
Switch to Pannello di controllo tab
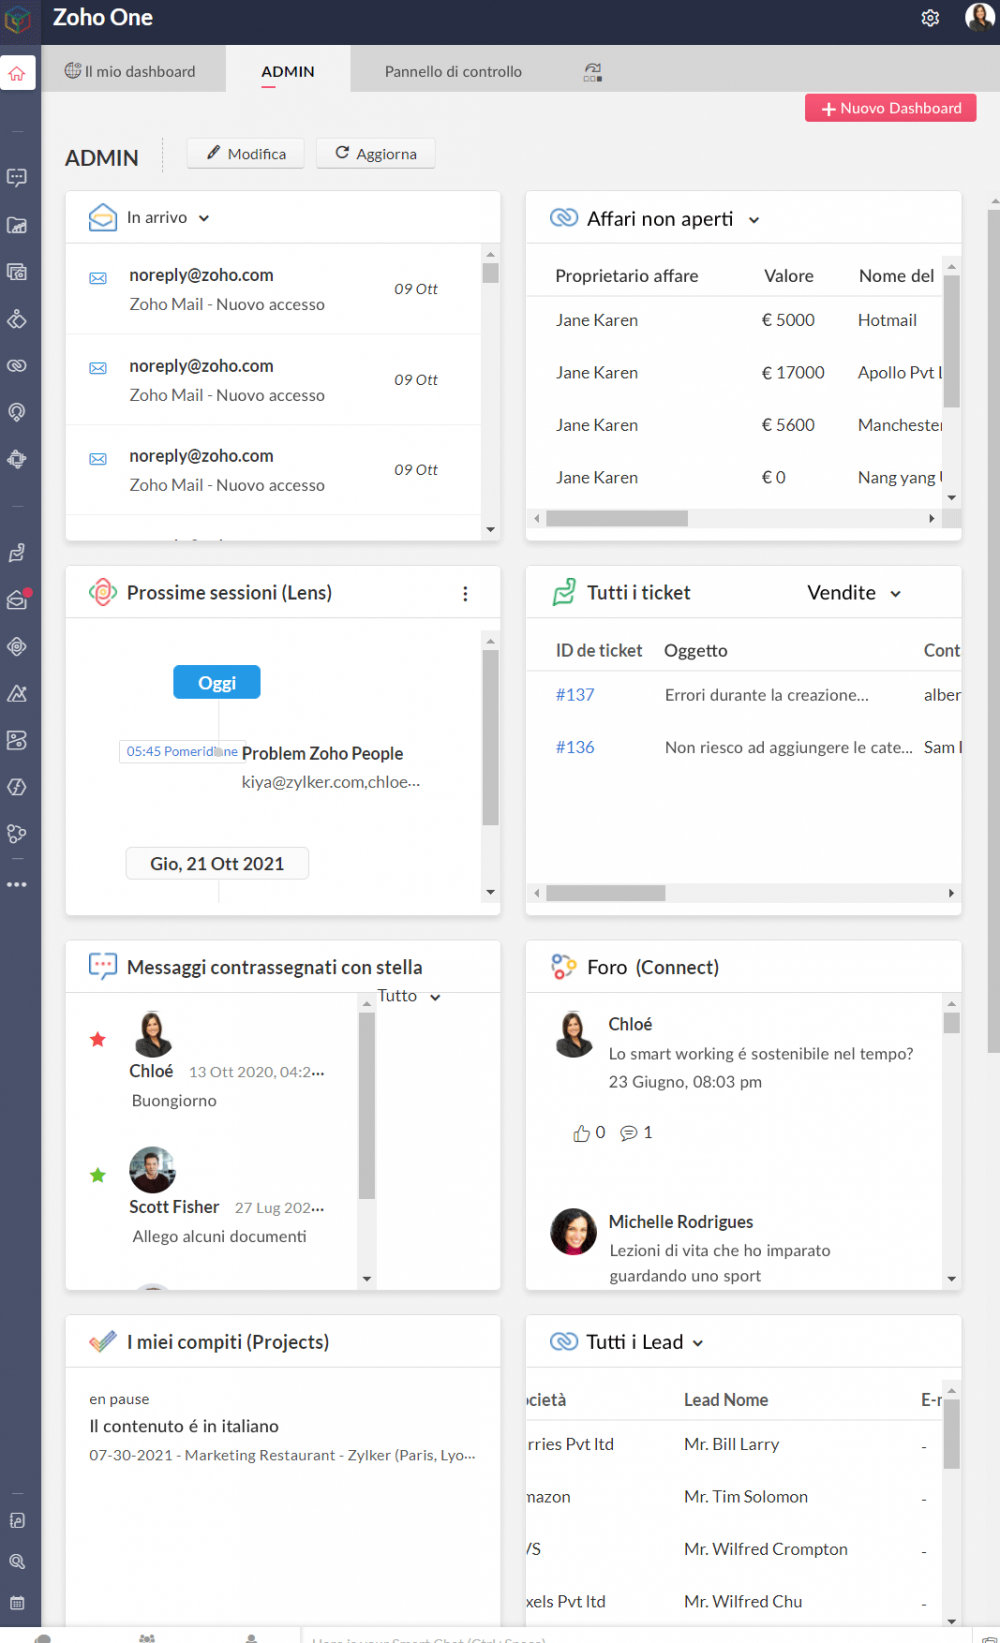tap(453, 71)
